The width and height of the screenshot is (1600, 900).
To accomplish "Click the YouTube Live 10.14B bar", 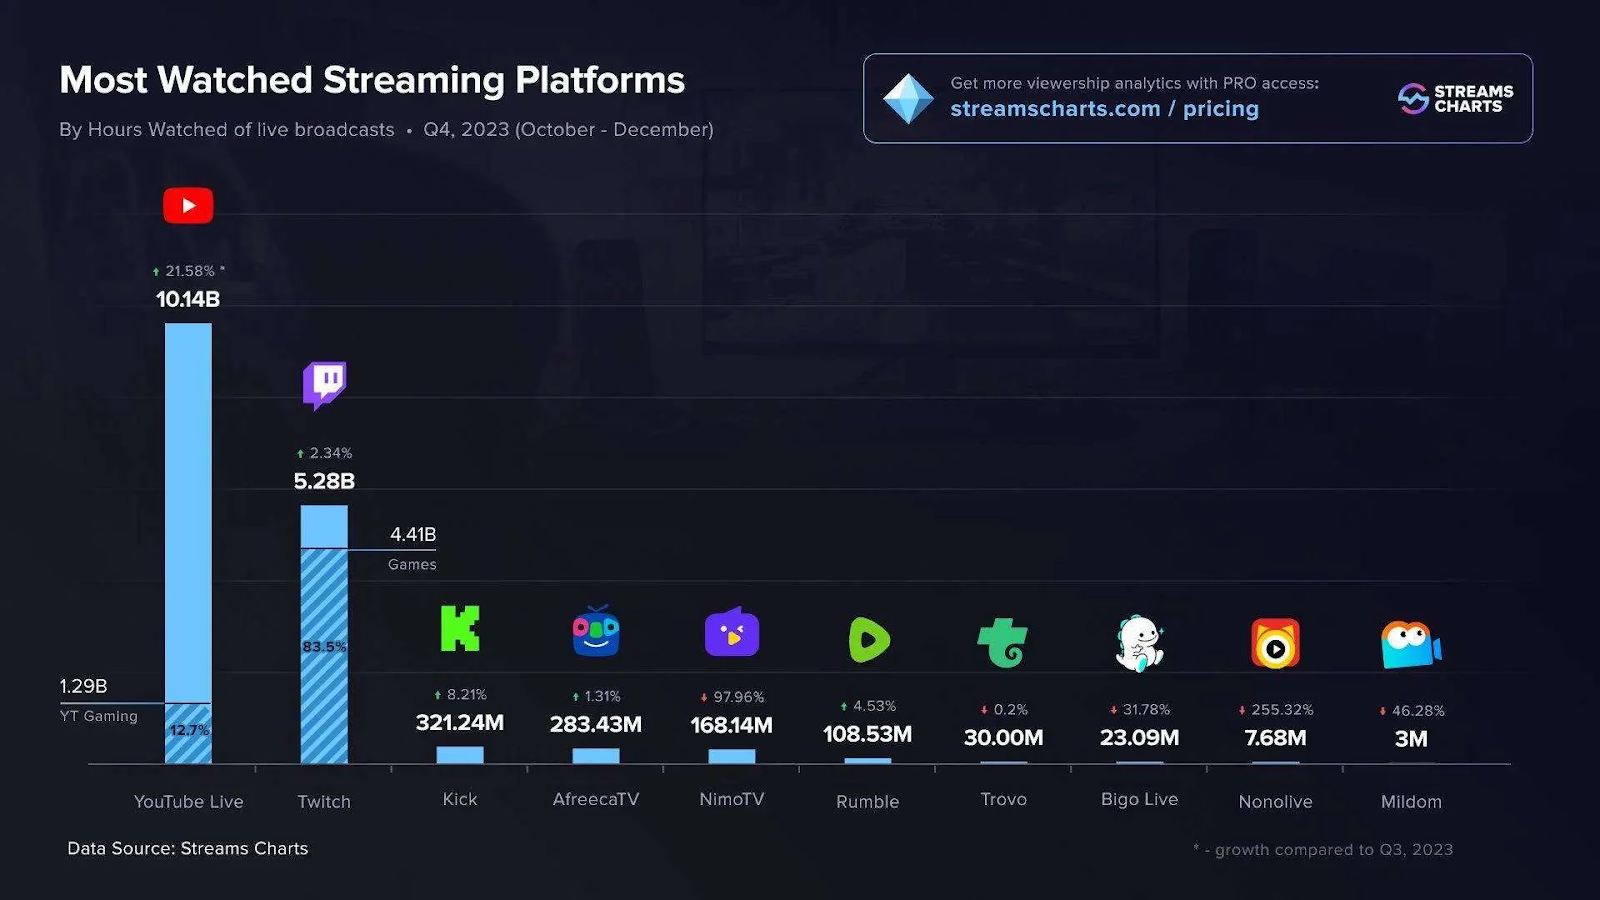I will (188, 510).
